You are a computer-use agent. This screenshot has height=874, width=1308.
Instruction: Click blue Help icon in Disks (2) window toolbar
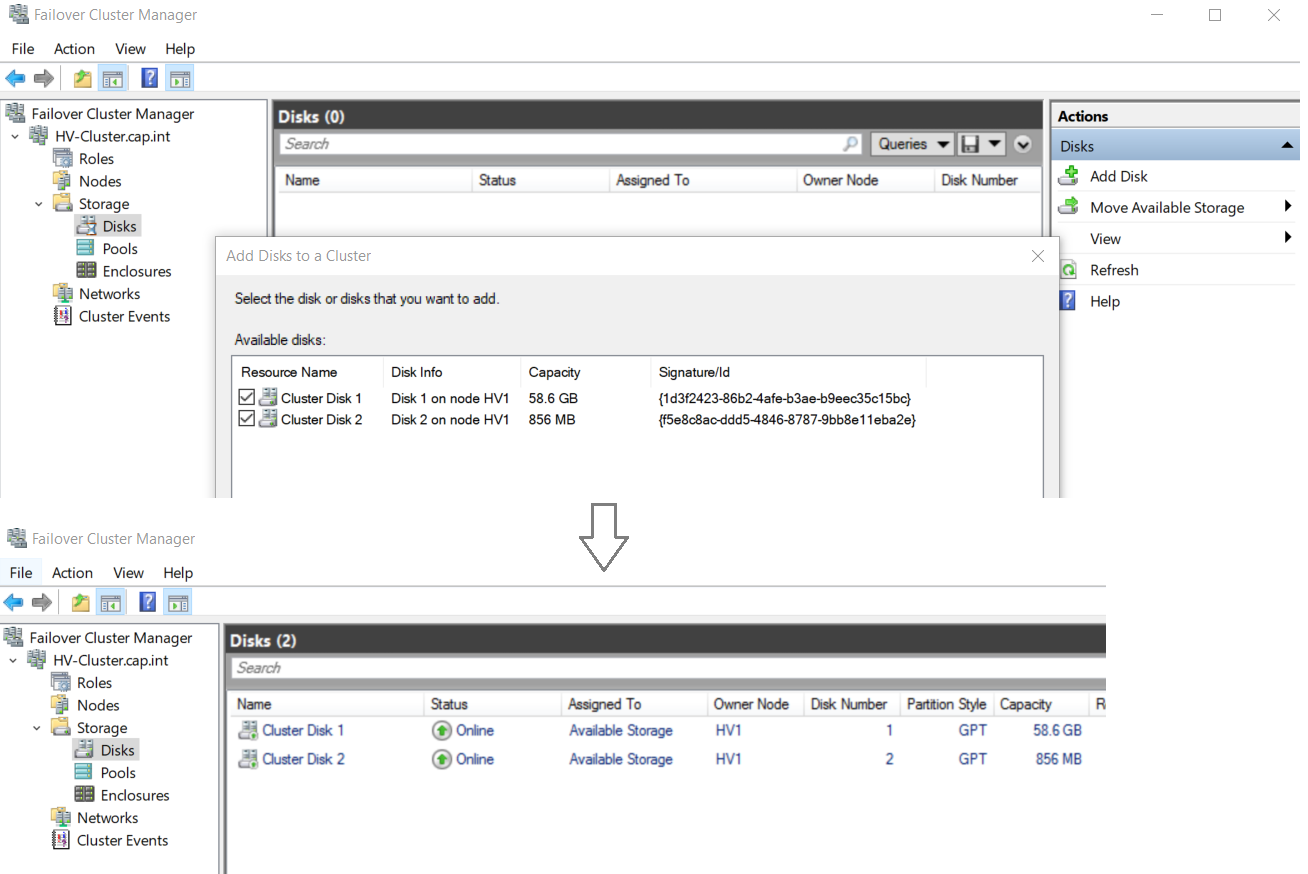point(148,602)
